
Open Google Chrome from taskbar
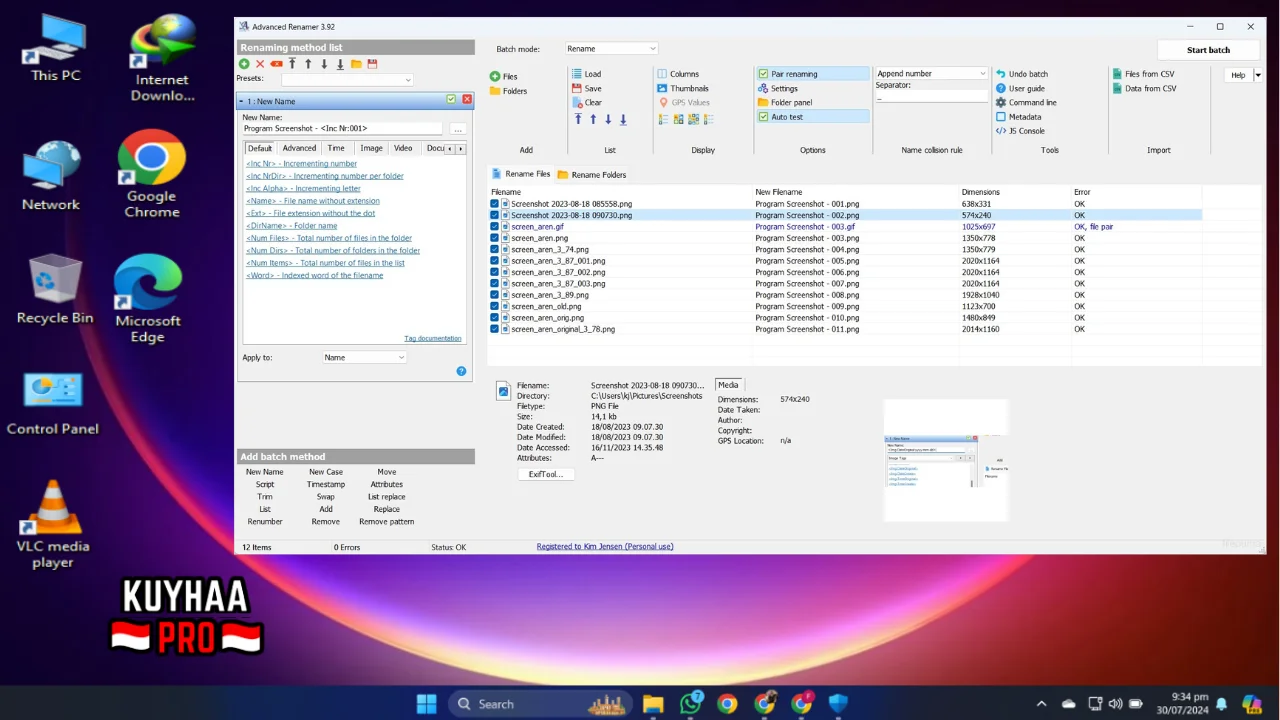pyautogui.click(x=727, y=704)
